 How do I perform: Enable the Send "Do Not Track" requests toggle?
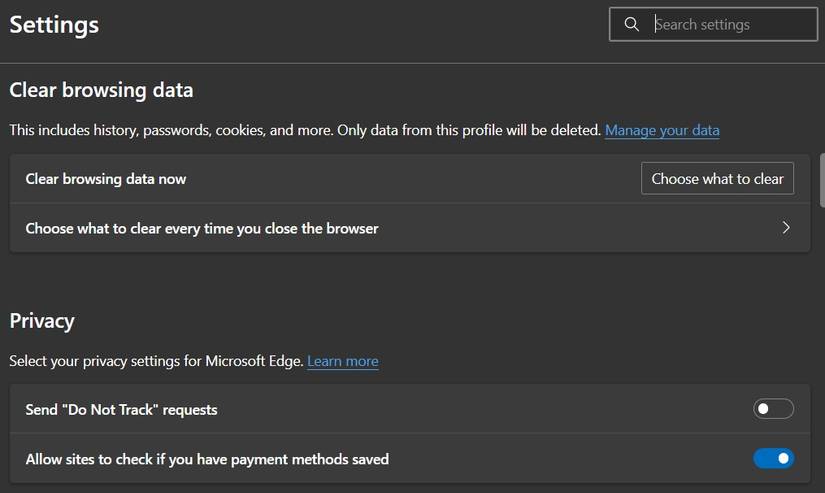tap(773, 409)
